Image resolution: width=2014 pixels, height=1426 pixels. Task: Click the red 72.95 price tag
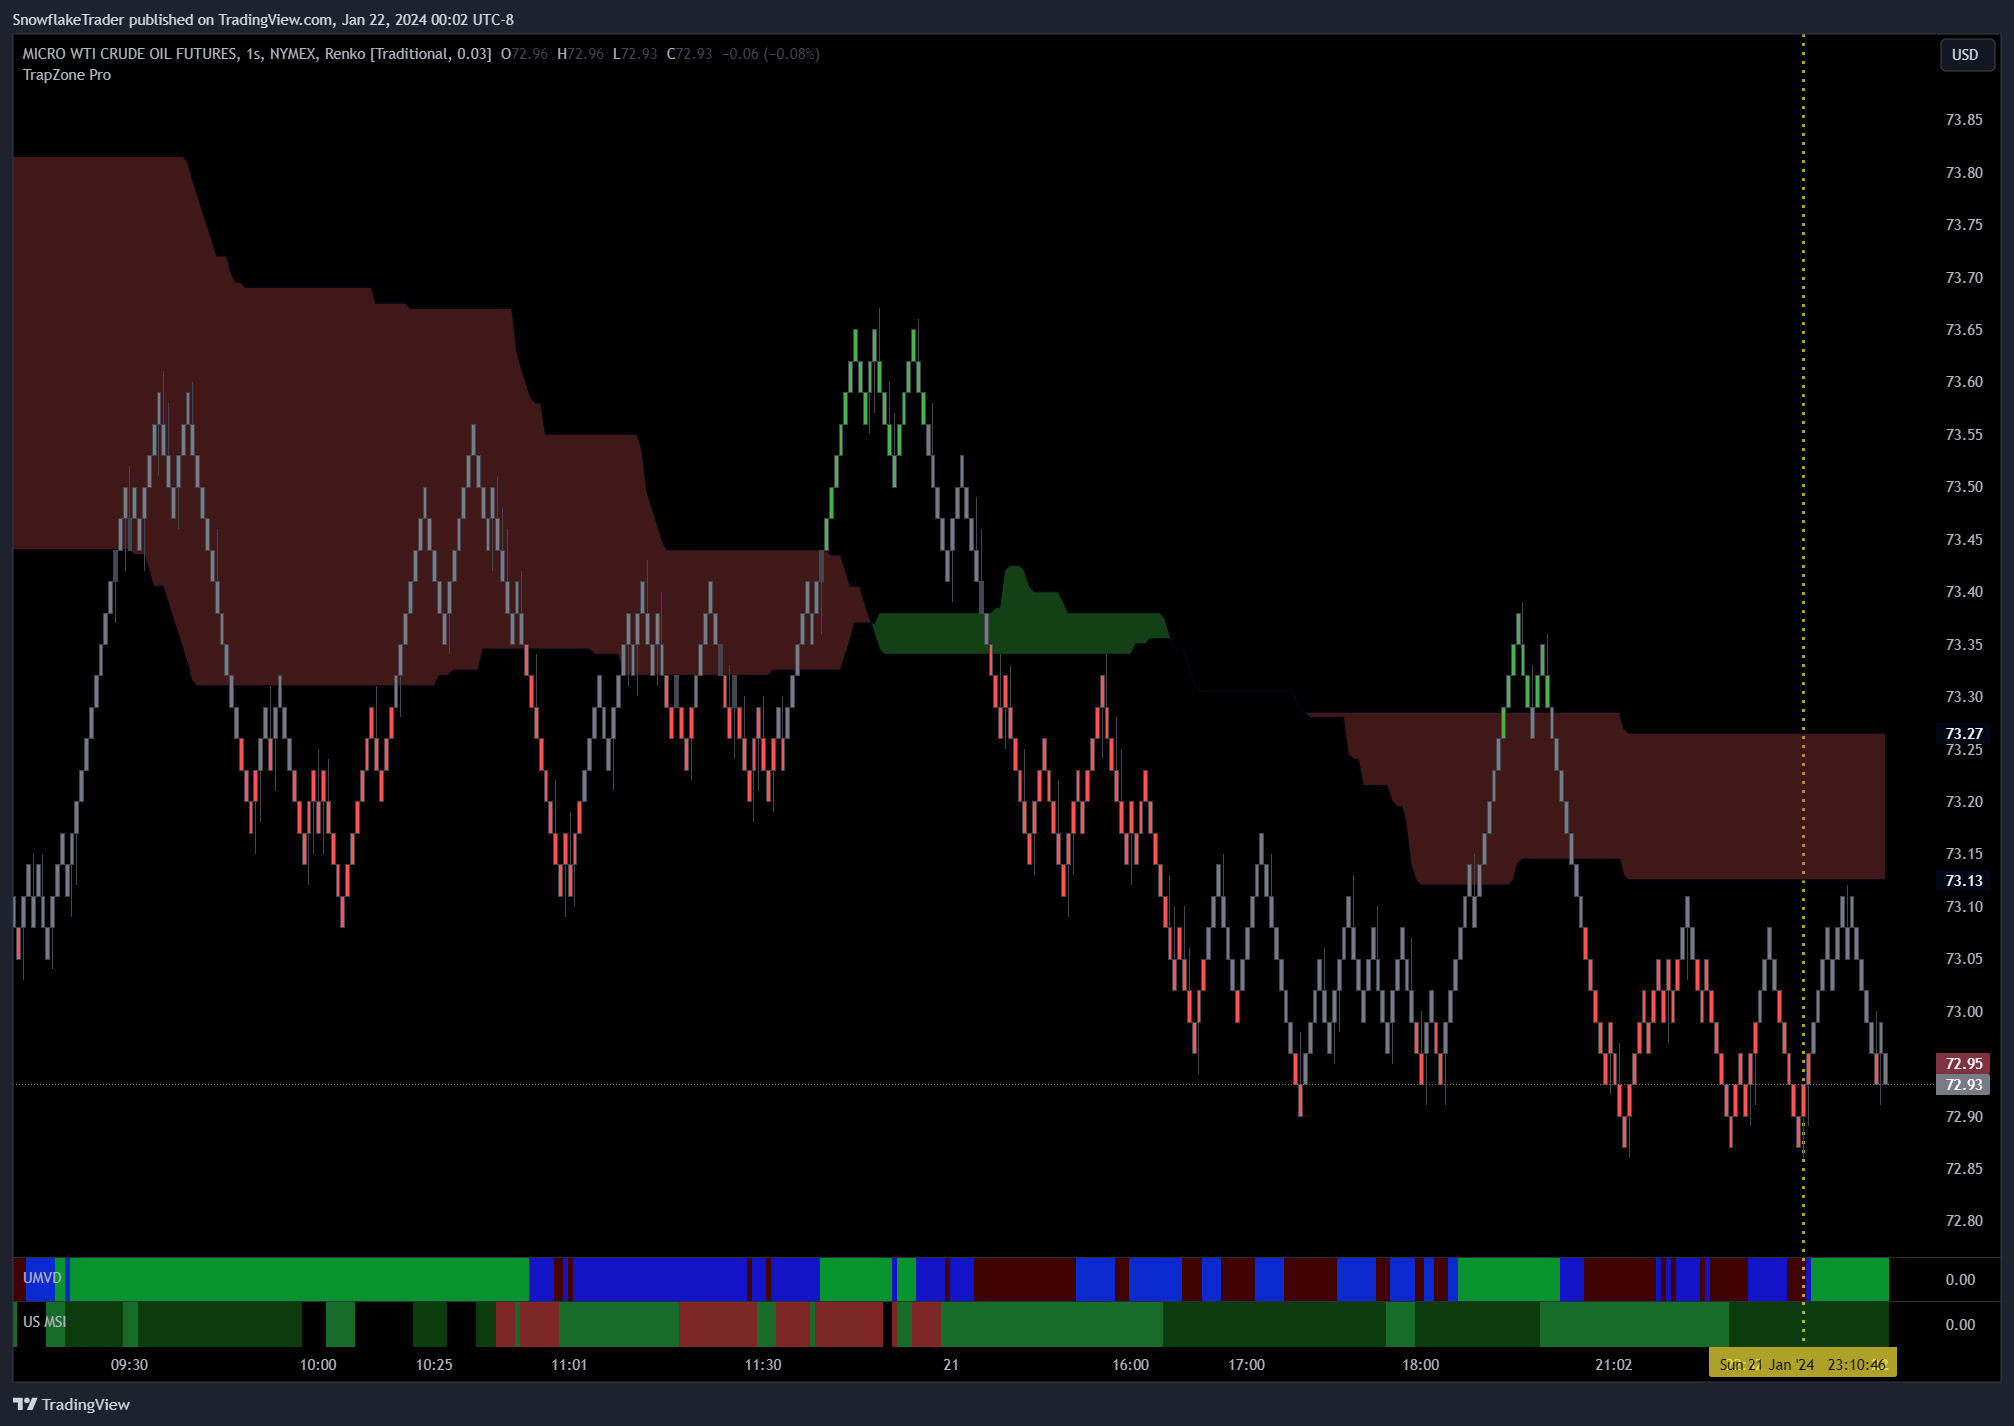click(x=1964, y=1063)
